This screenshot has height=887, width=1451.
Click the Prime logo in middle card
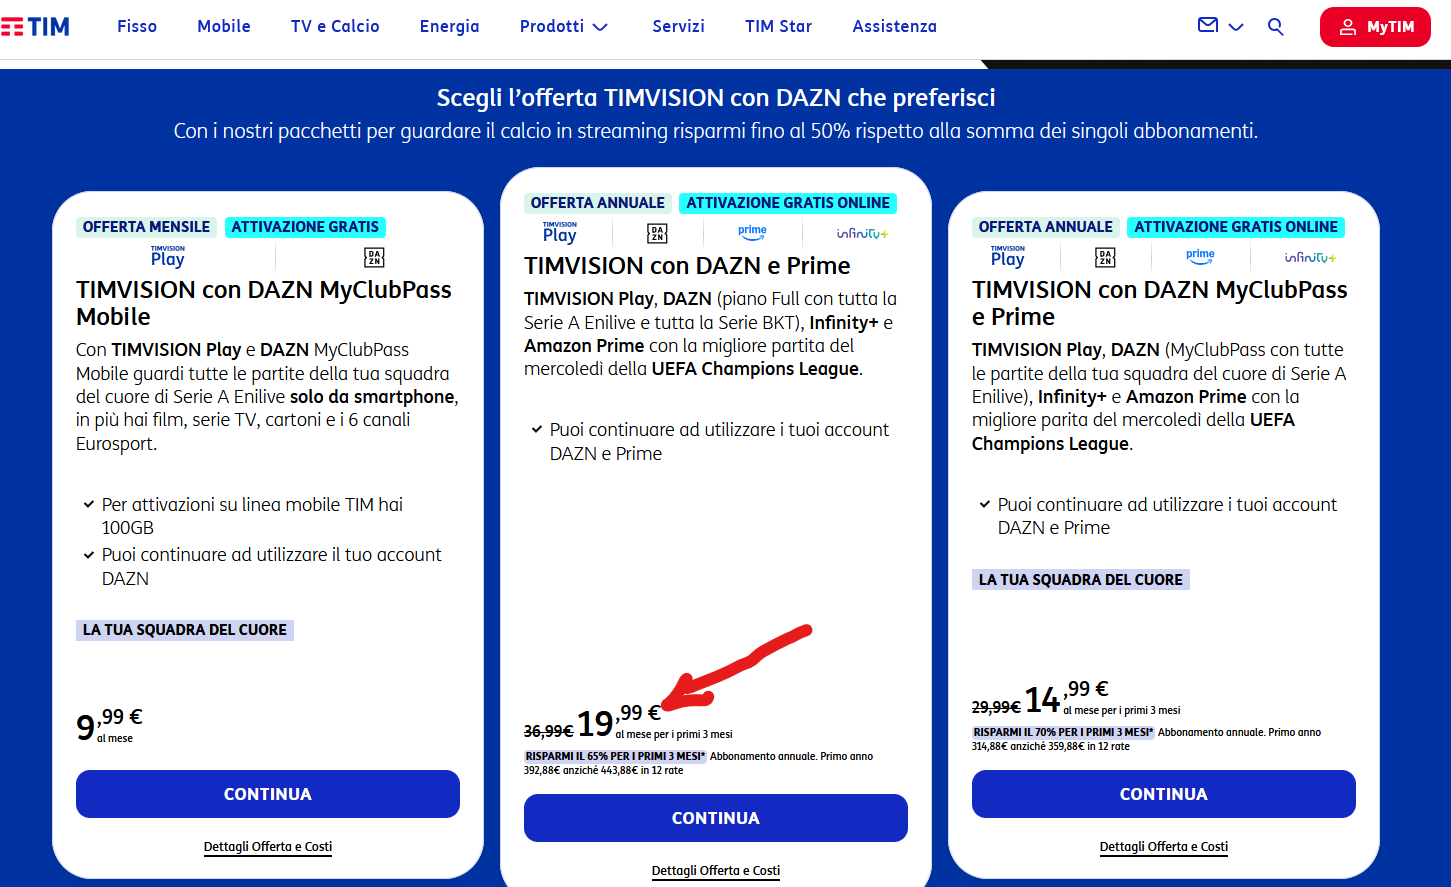click(x=752, y=233)
